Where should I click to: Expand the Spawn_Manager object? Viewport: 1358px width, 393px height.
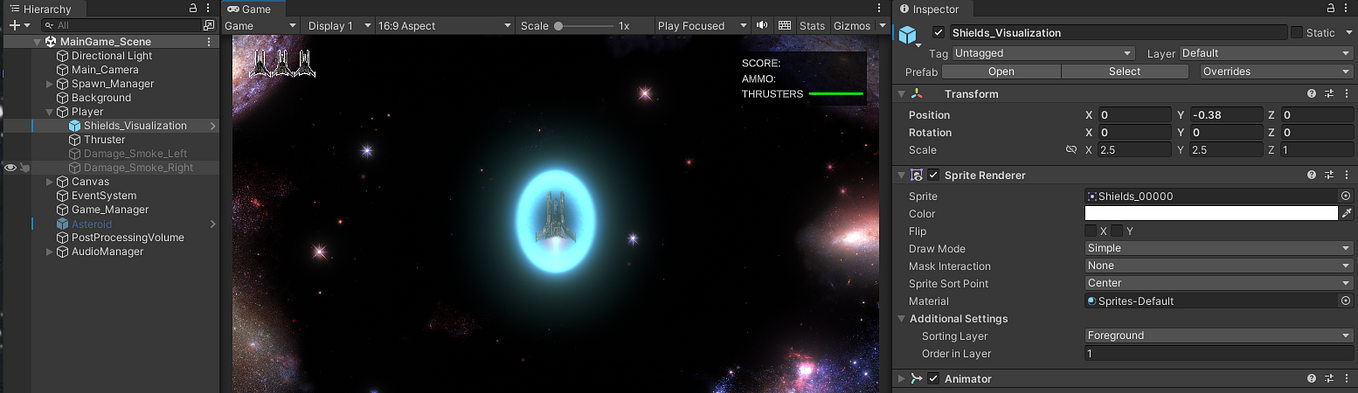point(50,84)
